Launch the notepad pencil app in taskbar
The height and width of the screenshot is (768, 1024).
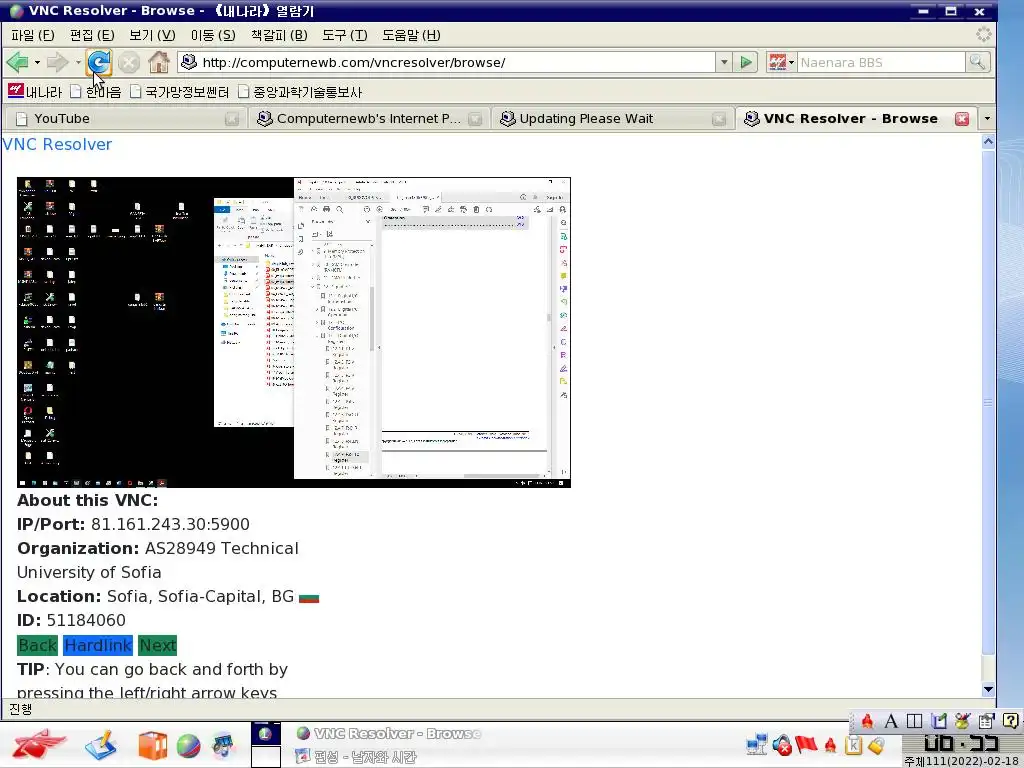pos(101,745)
